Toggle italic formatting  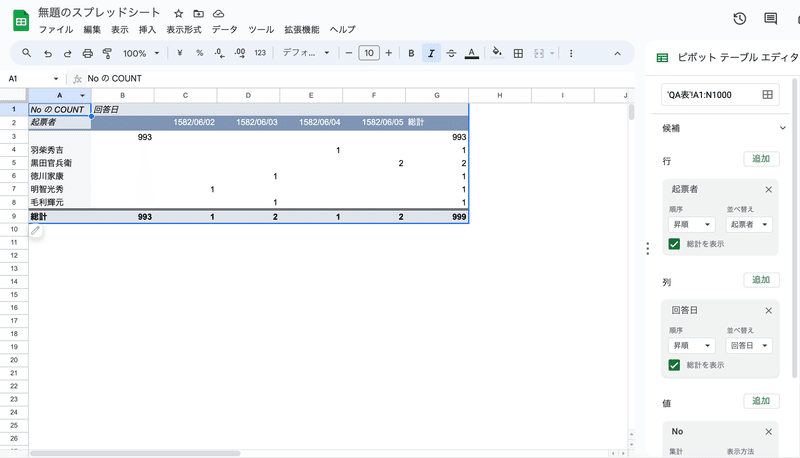[x=431, y=53]
